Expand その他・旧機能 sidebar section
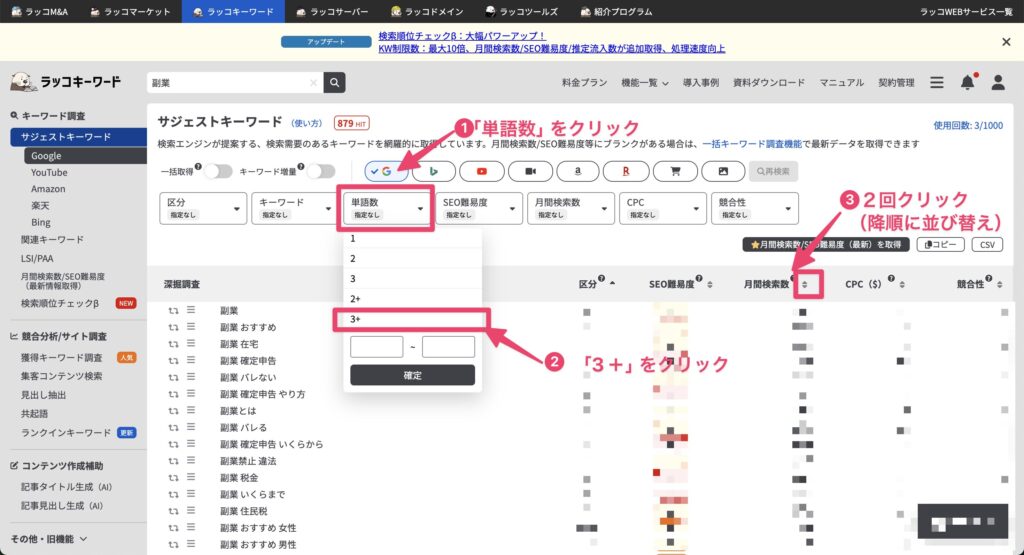Screen dimensions: 1024x555 pos(48,539)
